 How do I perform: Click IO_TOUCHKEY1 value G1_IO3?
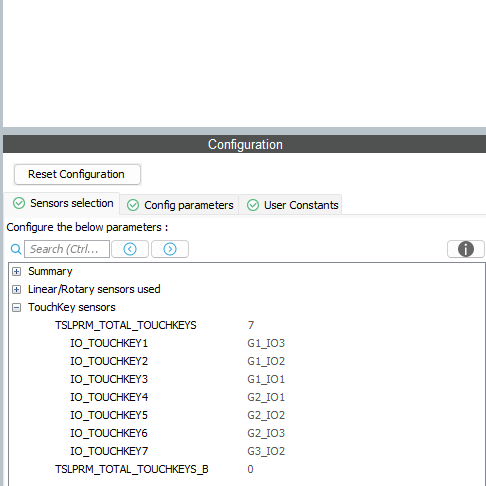coord(266,343)
